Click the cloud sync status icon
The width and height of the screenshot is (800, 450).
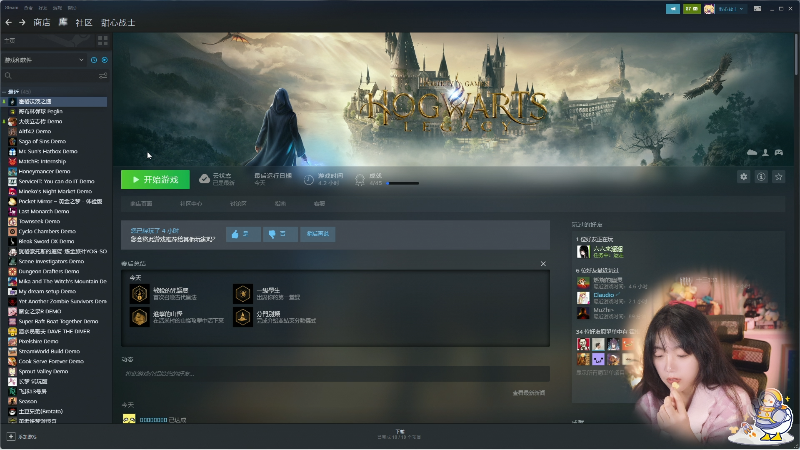[204, 179]
